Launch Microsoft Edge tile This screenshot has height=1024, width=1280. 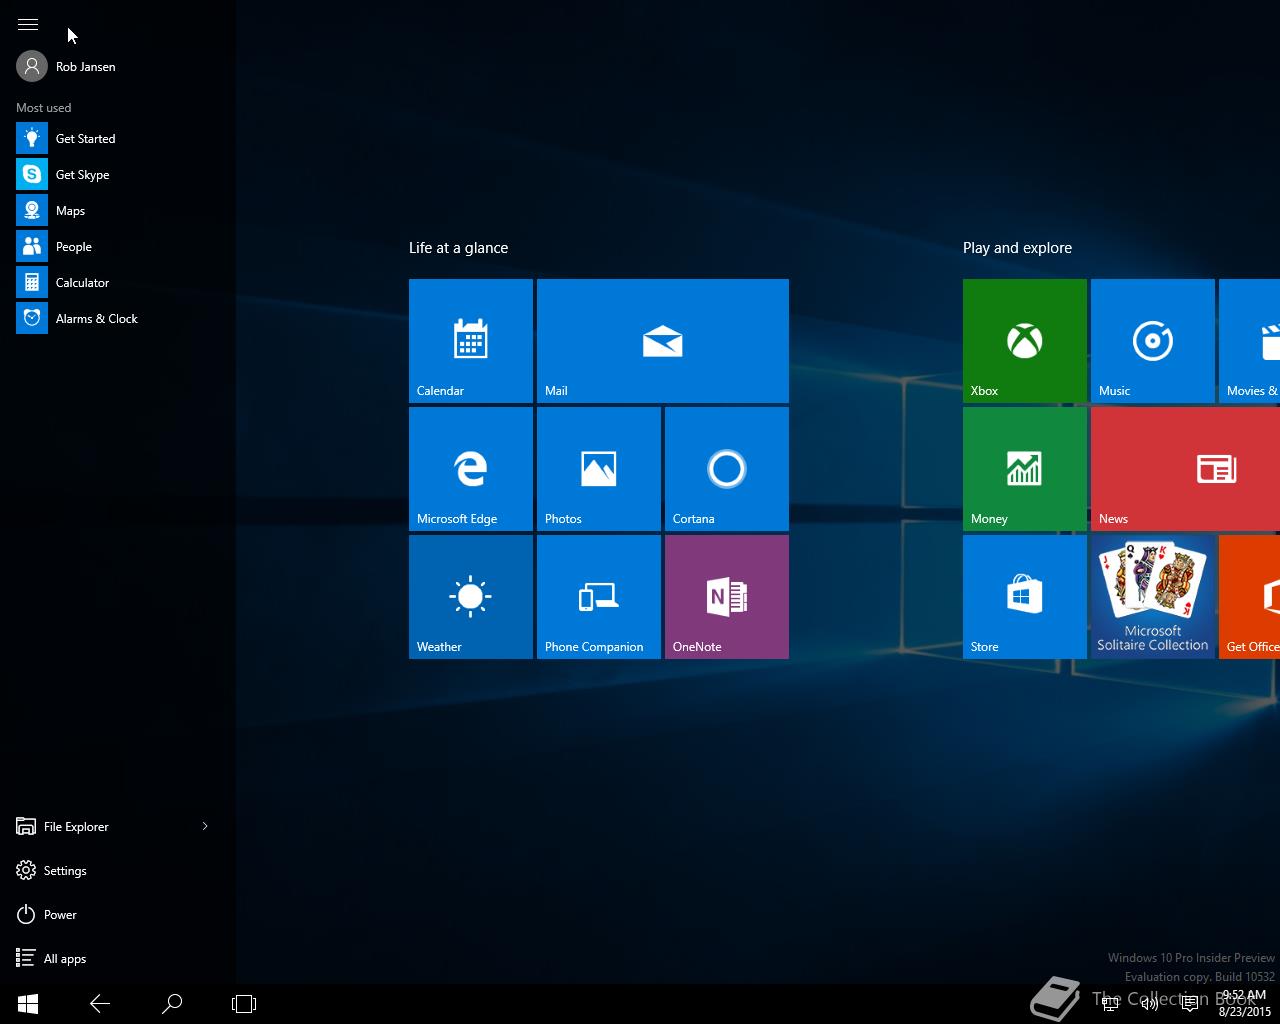pos(471,469)
